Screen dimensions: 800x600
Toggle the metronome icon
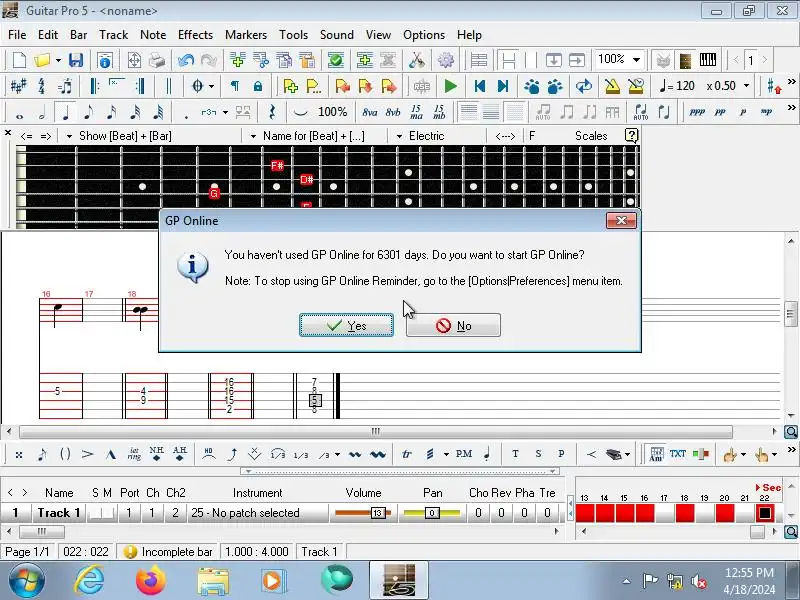612,86
